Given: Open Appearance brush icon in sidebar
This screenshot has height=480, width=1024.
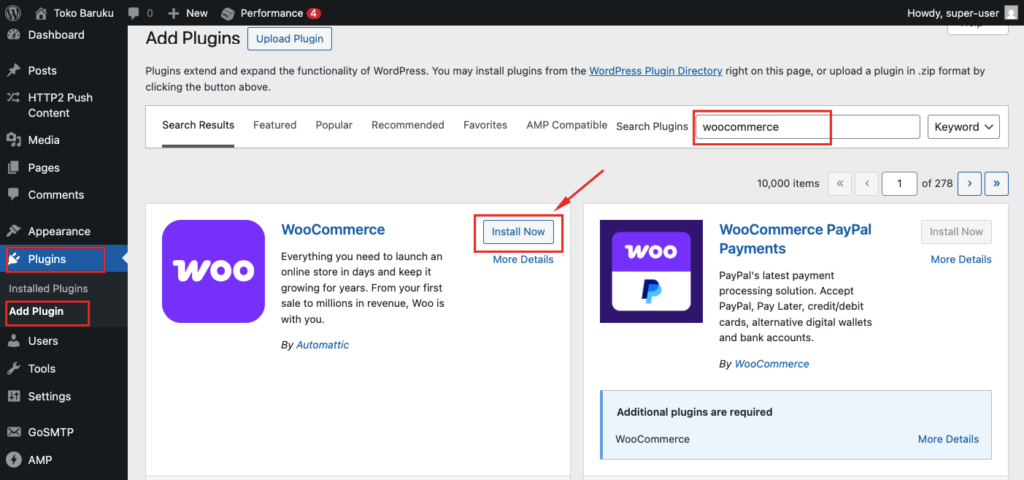Looking at the screenshot, I should click(13, 231).
